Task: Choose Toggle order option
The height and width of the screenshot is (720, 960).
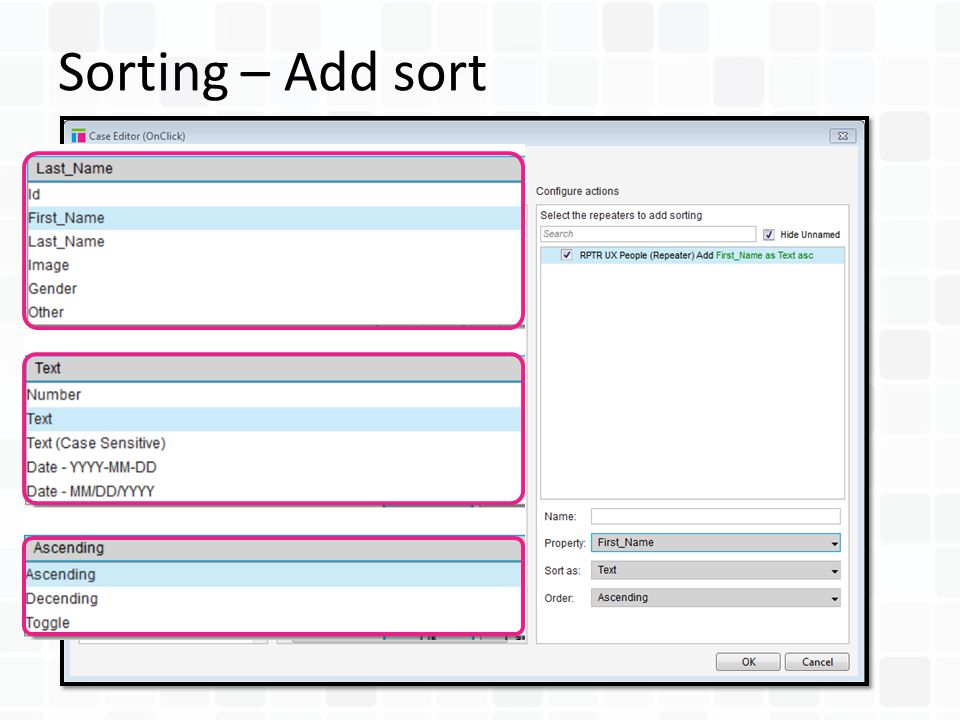Action: click(x=274, y=623)
